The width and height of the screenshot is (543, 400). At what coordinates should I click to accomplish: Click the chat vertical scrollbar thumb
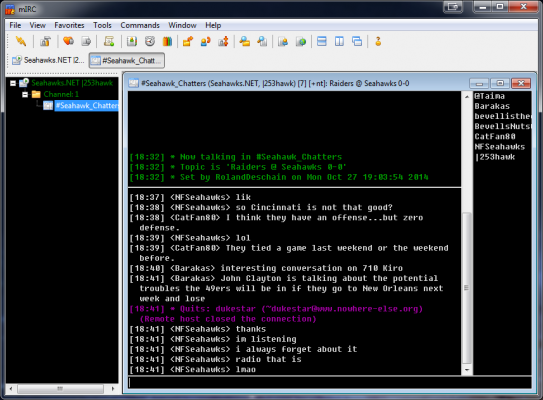467,288
